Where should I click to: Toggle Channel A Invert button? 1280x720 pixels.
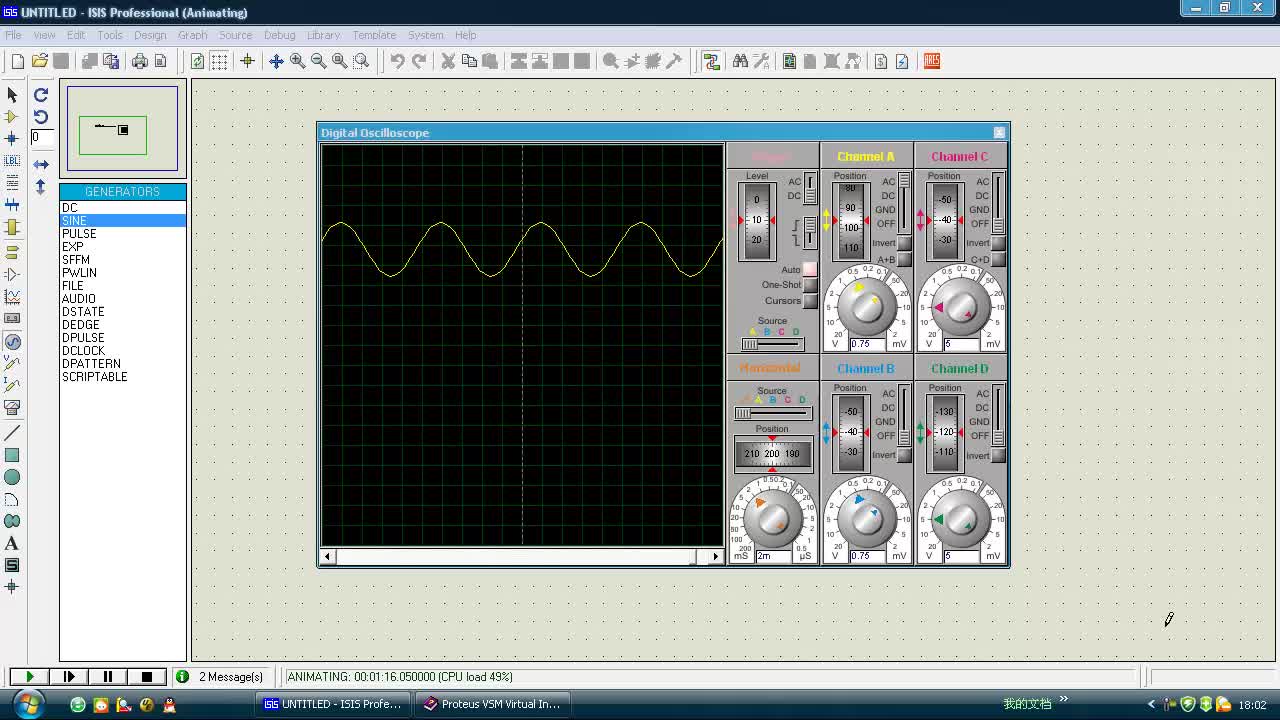(x=904, y=243)
